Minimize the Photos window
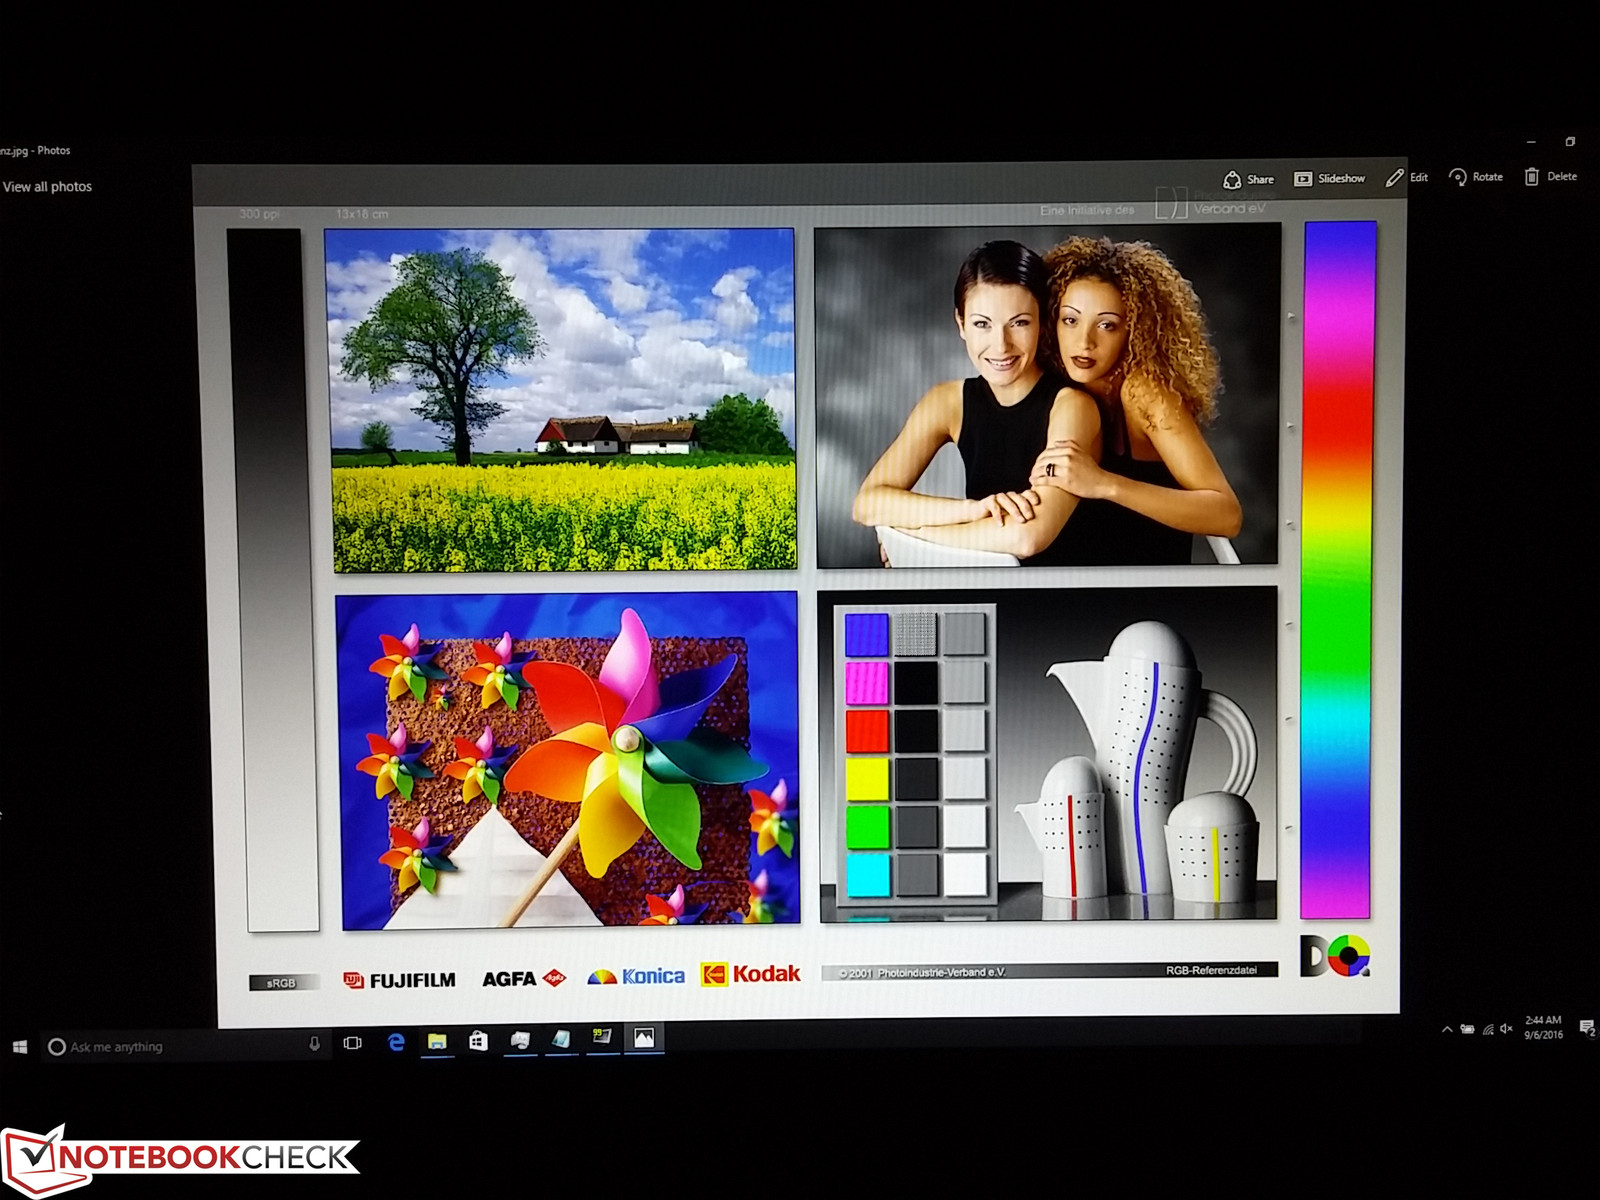1600x1200 pixels. pyautogui.click(x=1531, y=142)
